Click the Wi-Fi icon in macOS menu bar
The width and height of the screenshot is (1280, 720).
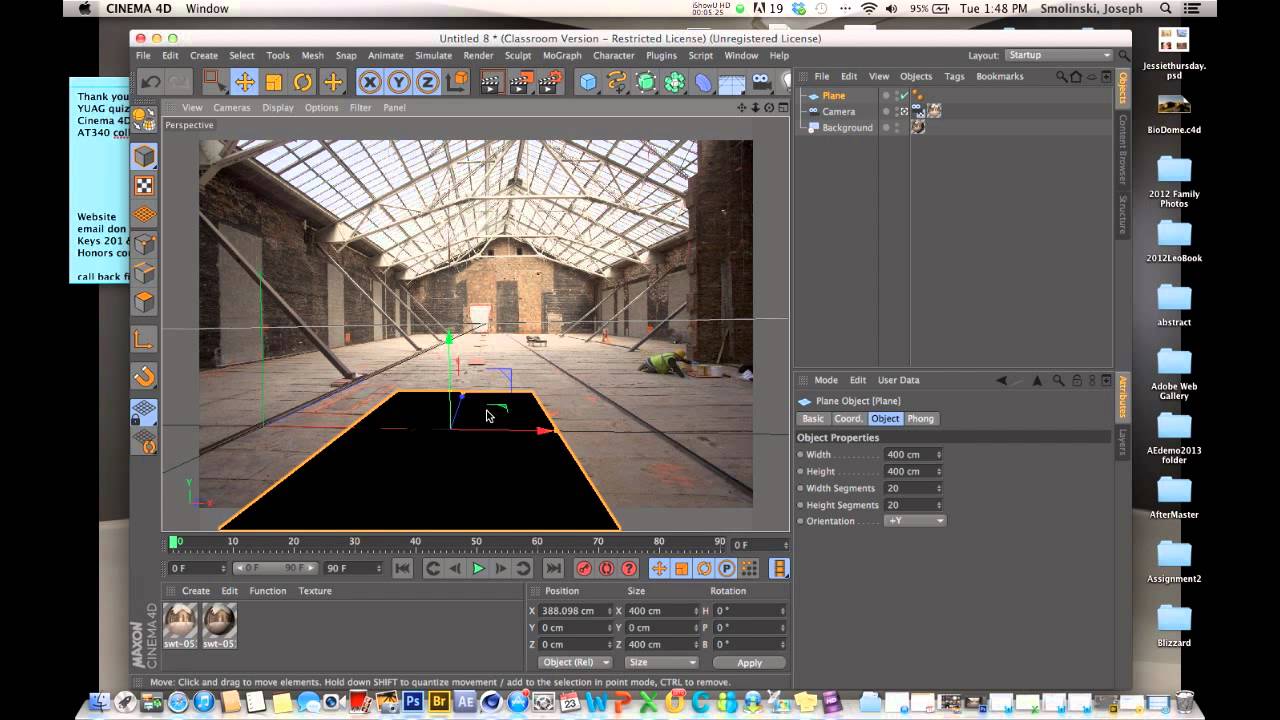(868, 8)
